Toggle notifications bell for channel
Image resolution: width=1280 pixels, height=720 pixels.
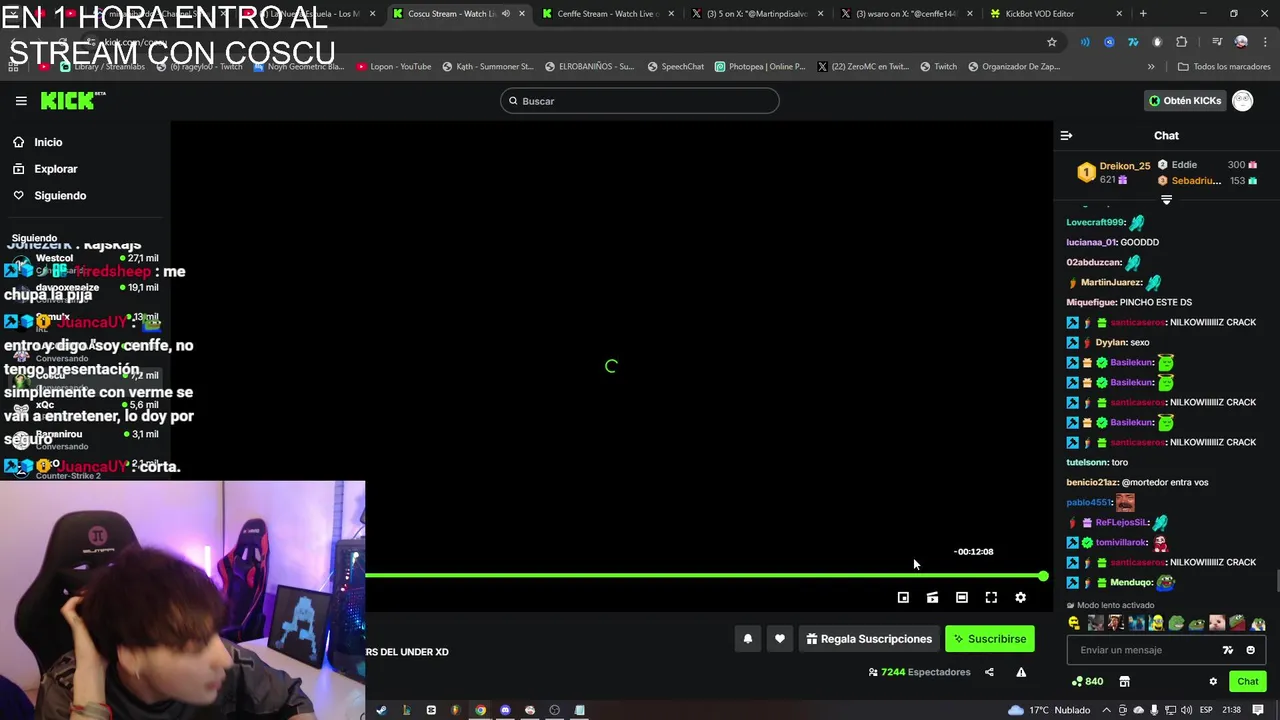[748, 639]
